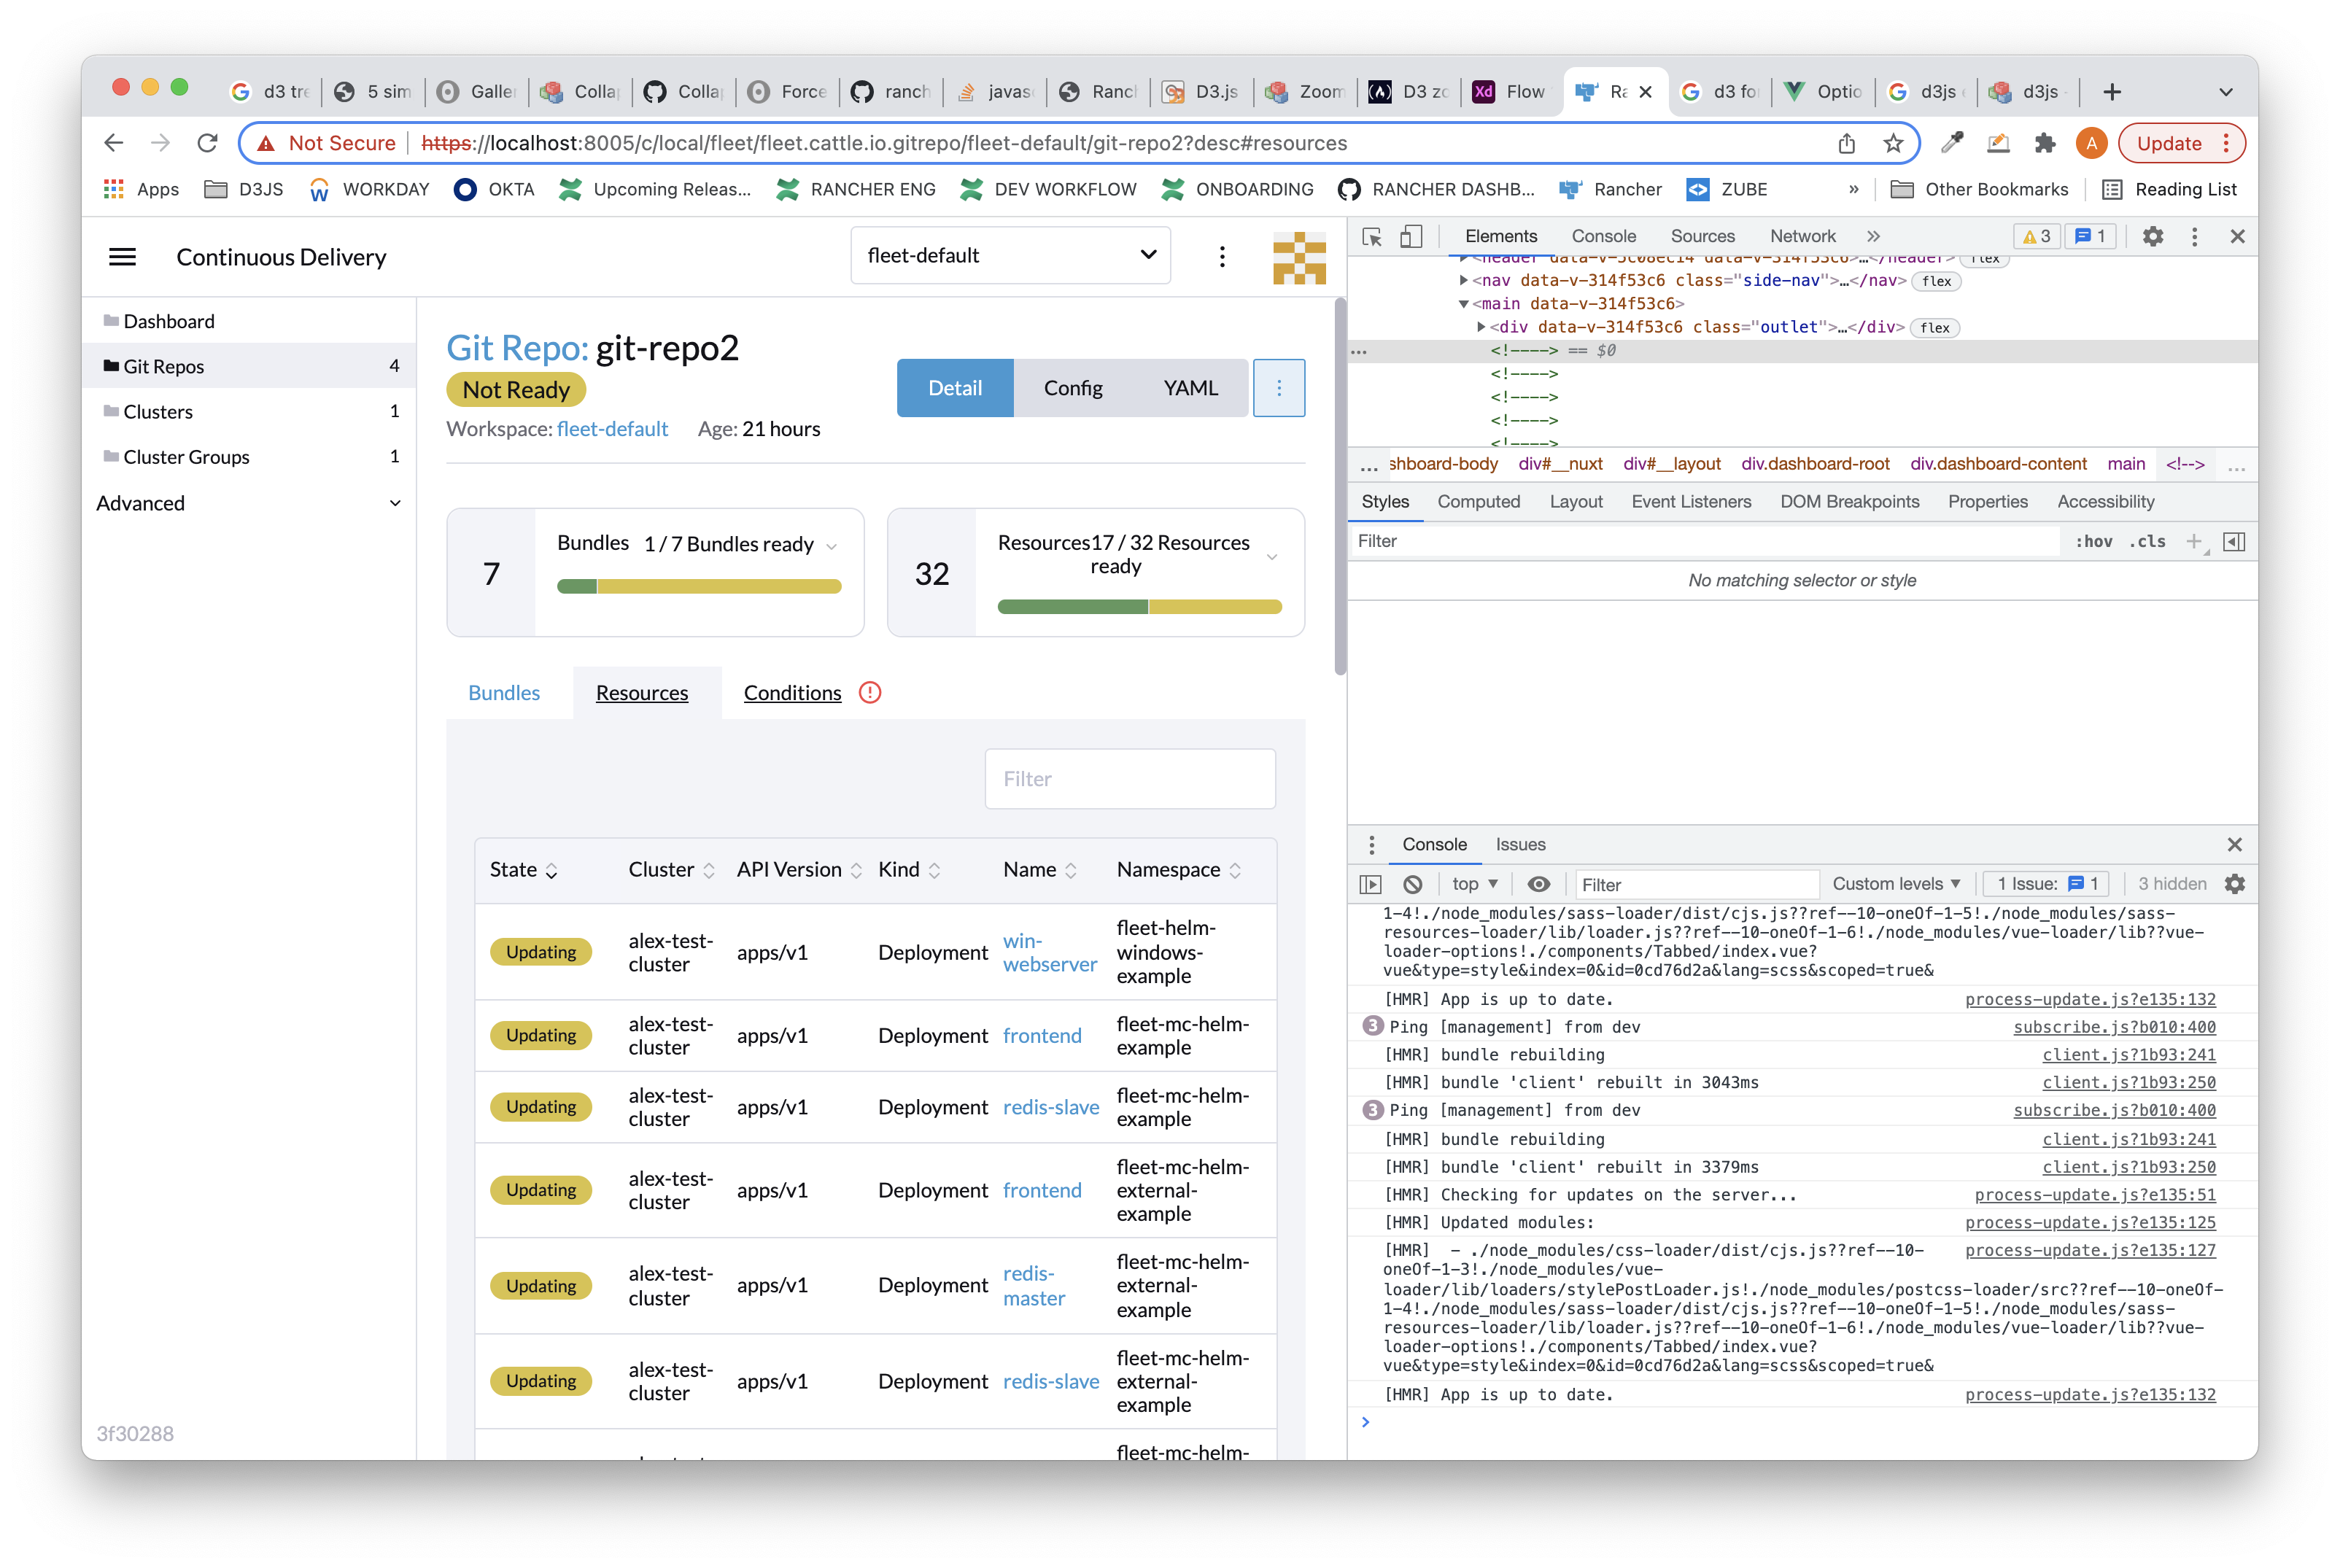The width and height of the screenshot is (2340, 1568).
Task: Open the browser extensions puzzle icon
Action: 2044,143
